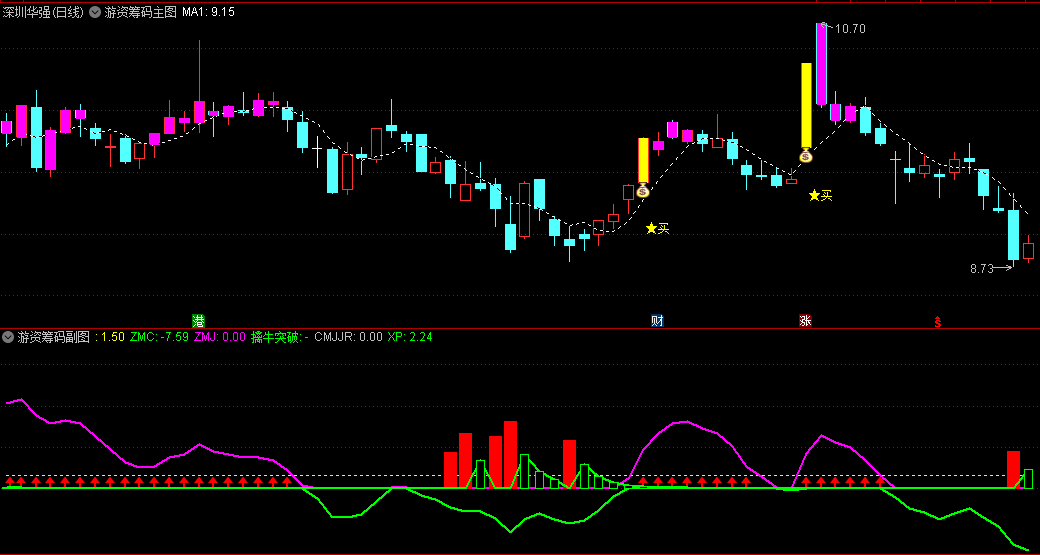The width and height of the screenshot is (1040, 555).
Task: Select the lower-left ★买 buy signal
Action: (x=658, y=228)
